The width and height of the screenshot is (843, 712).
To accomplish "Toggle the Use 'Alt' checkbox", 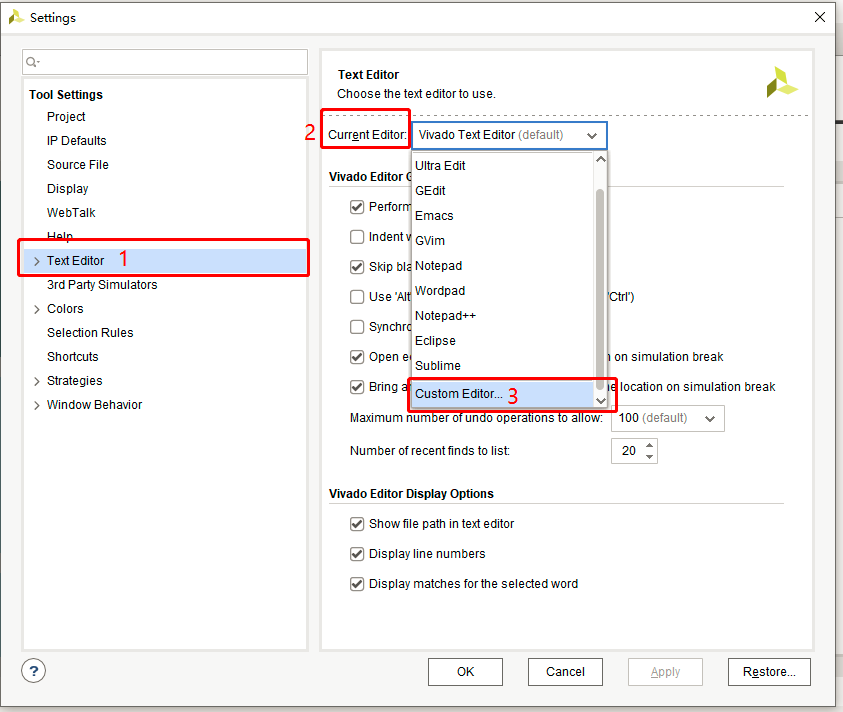I will [x=357, y=297].
